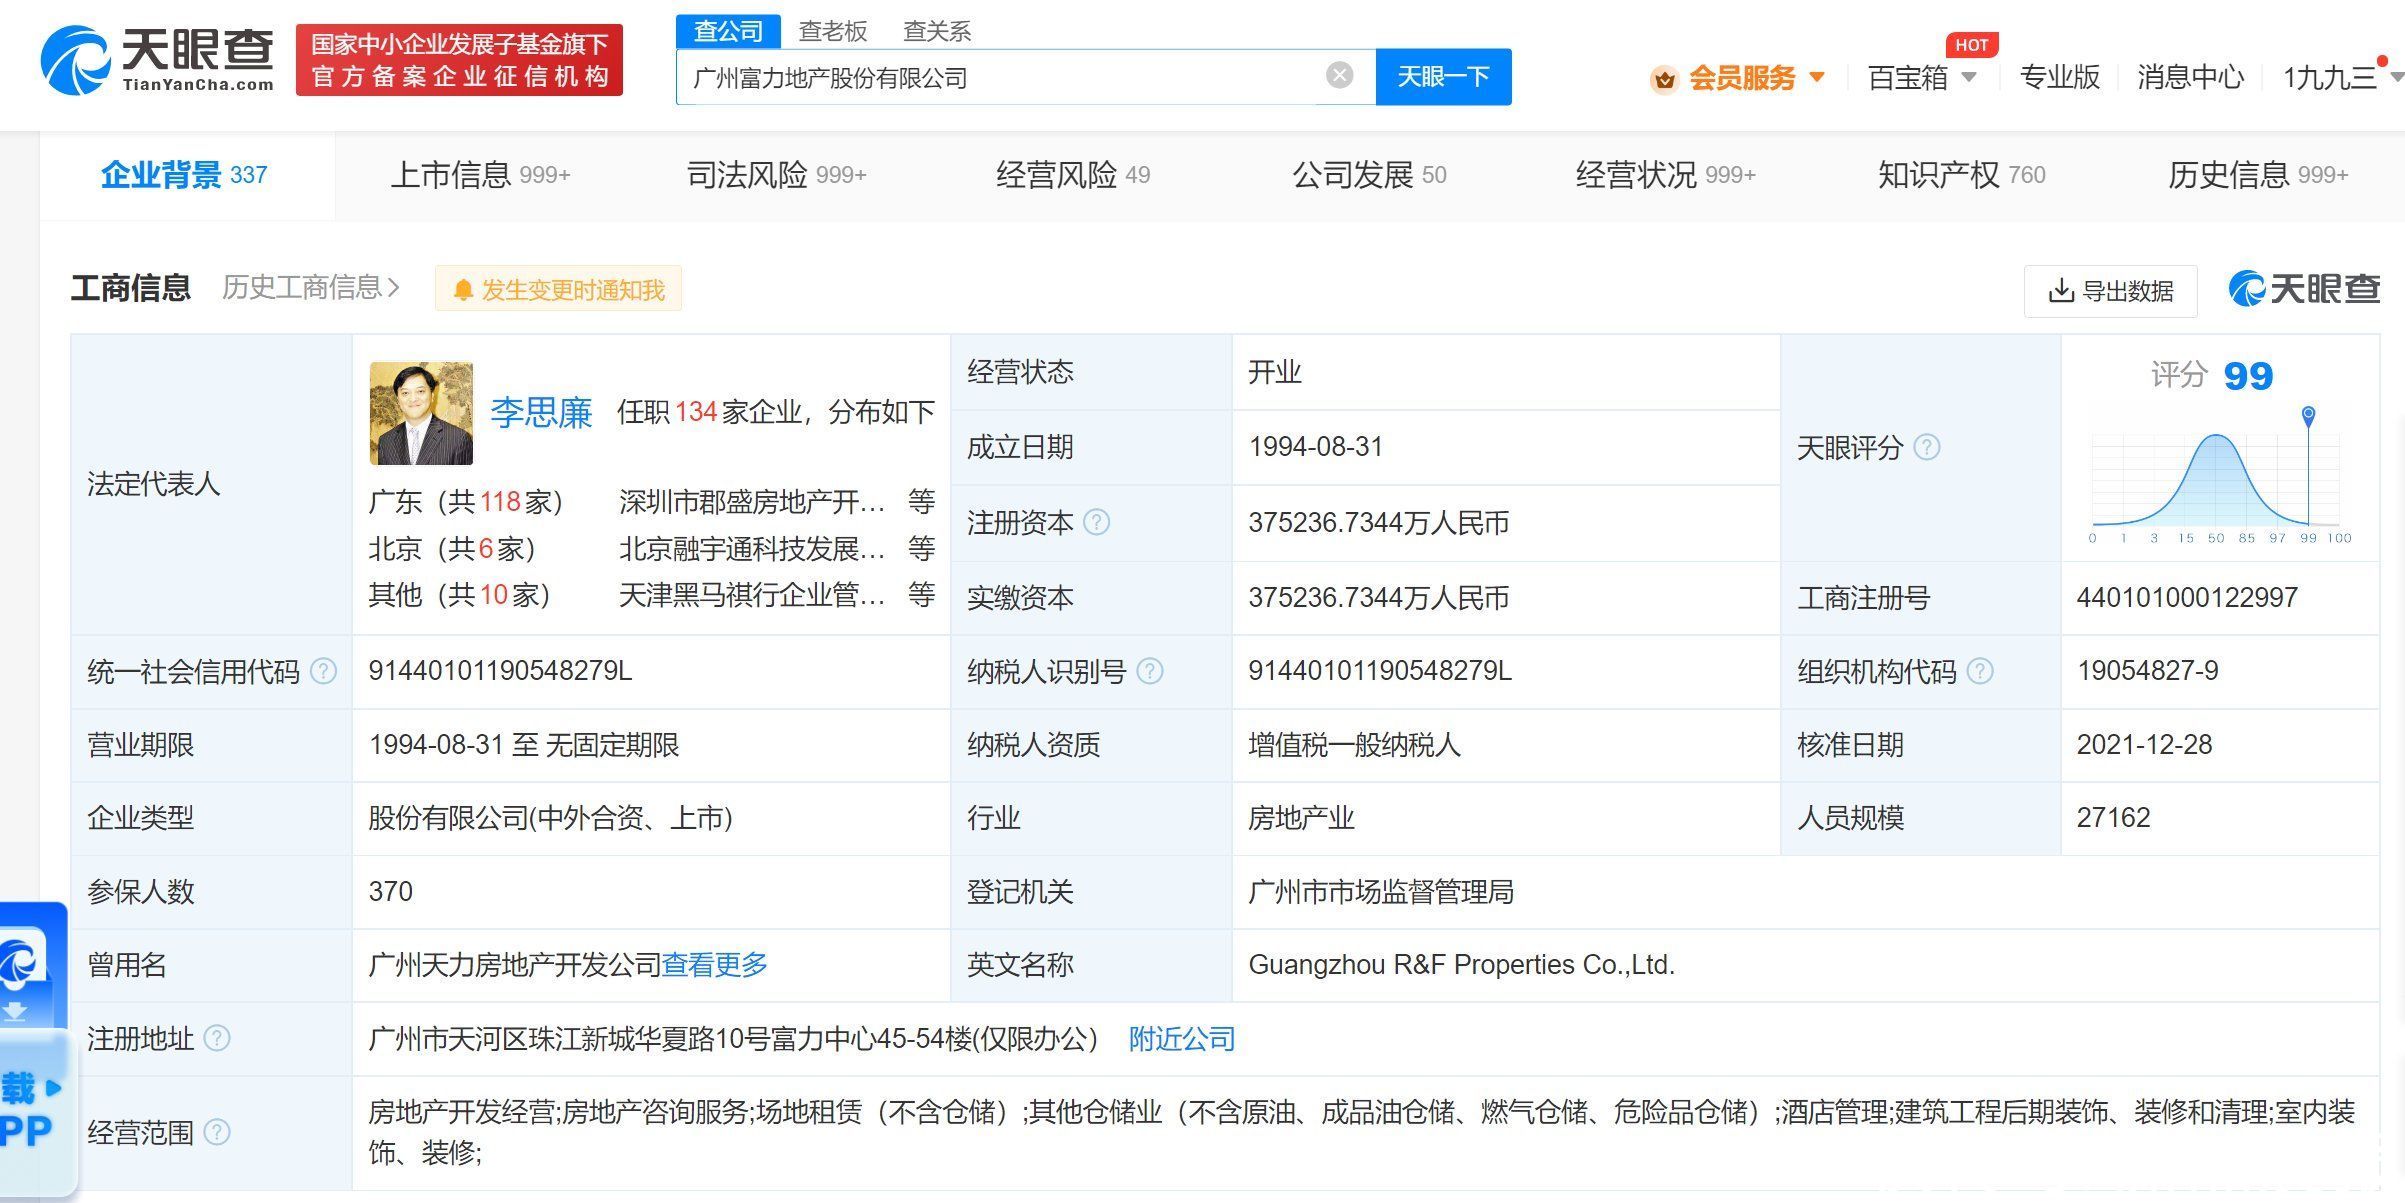Click 广州市市场监督管理局 registration authority
Image resolution: width=2405 pixels, height=1203 pixels.
[x=1381, y=891]
